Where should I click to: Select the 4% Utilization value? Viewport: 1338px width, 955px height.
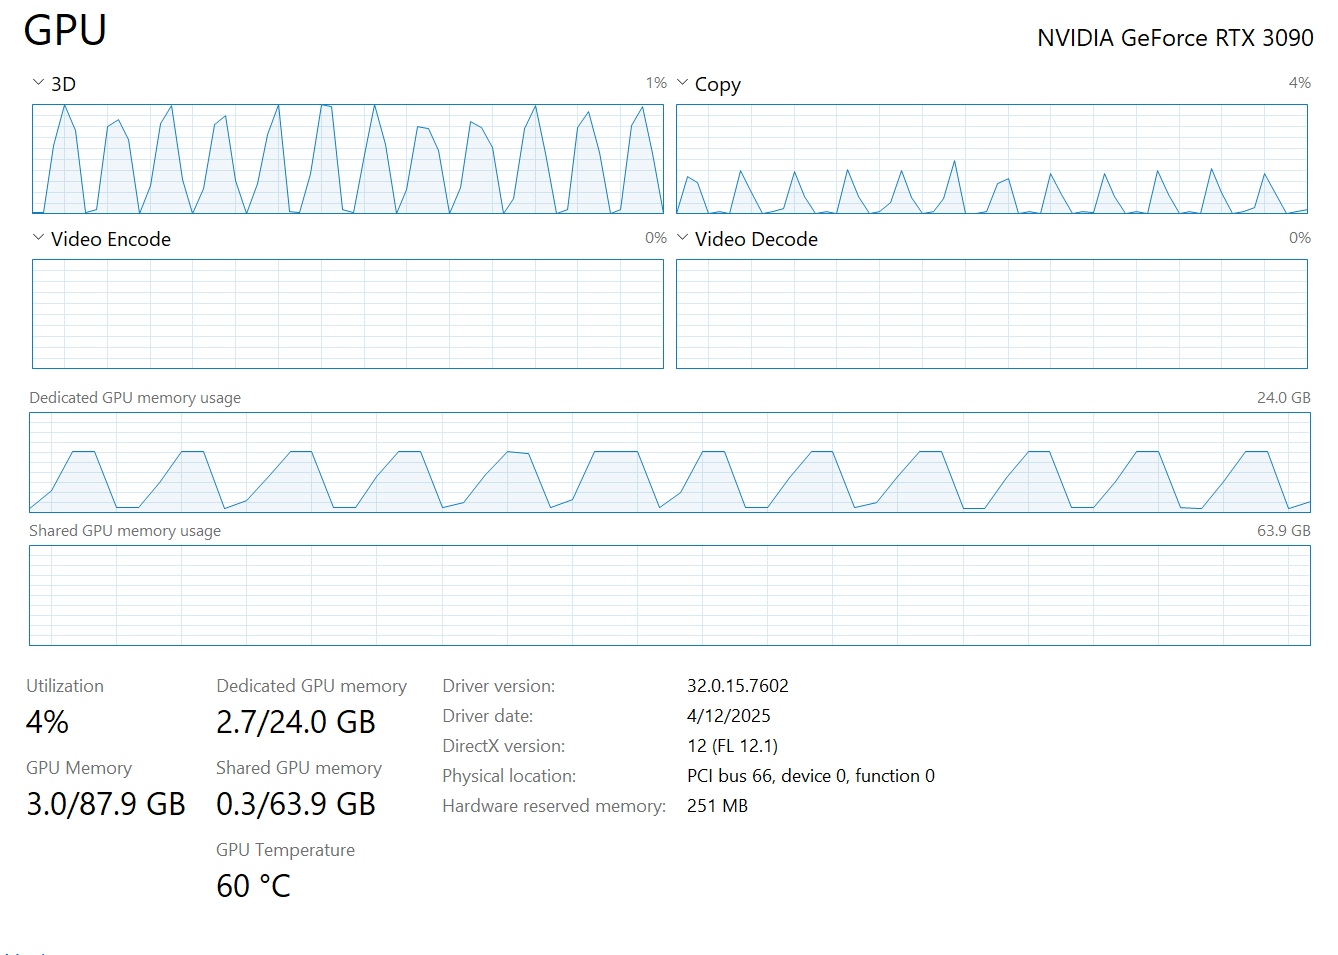point(47,722)
